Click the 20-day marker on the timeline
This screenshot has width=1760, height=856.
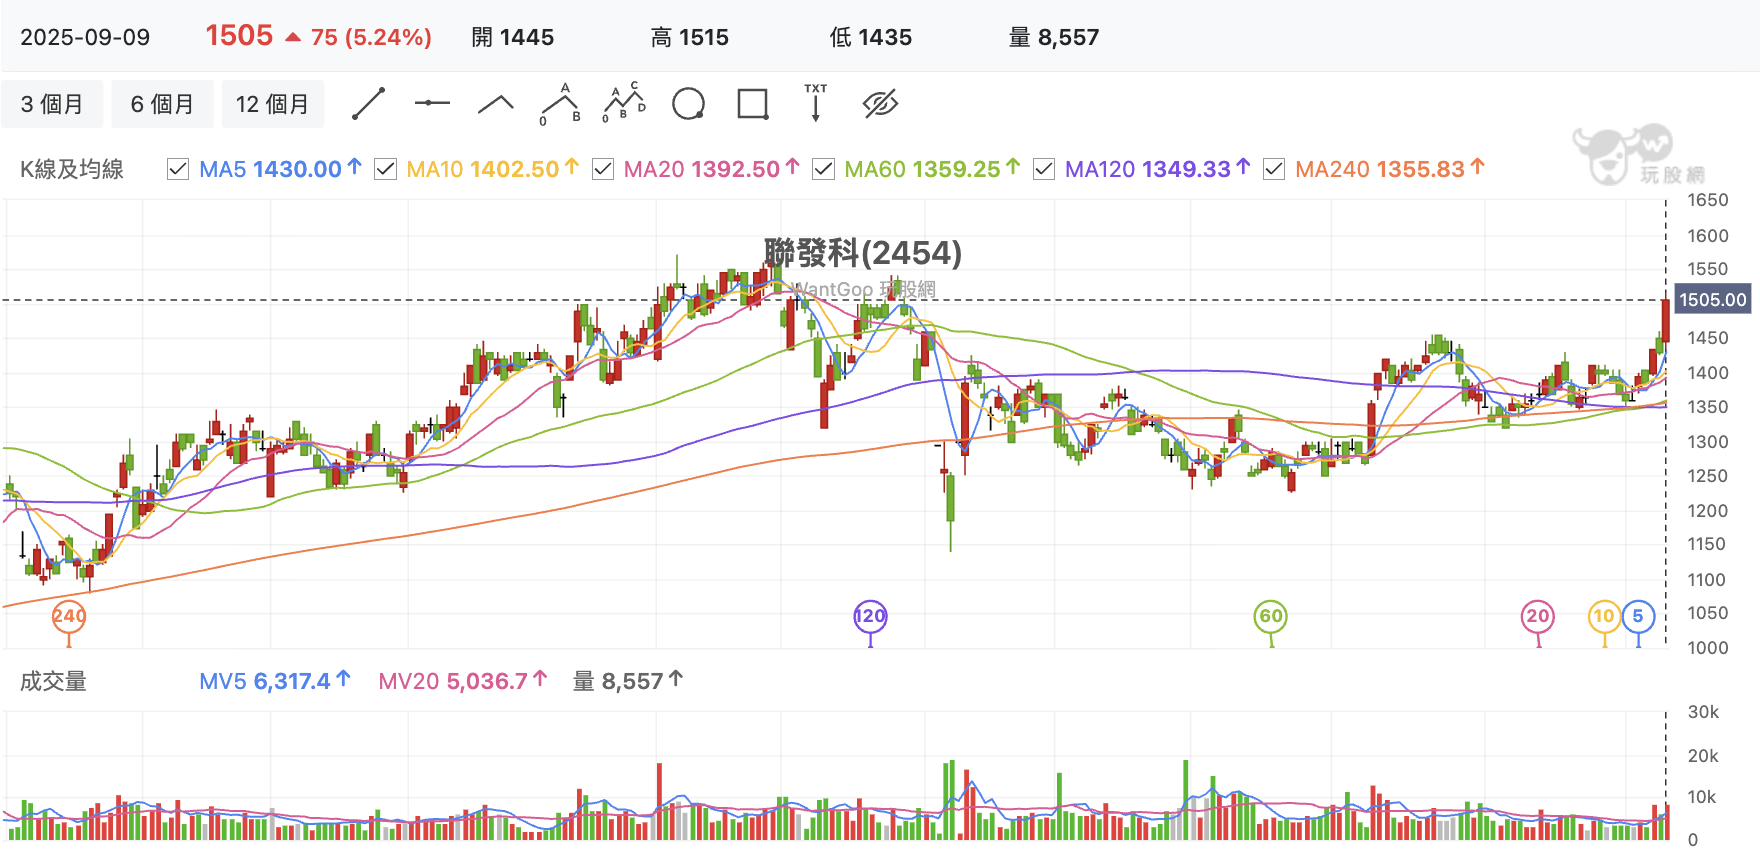pyautogui.click(x=1538, y=616)
